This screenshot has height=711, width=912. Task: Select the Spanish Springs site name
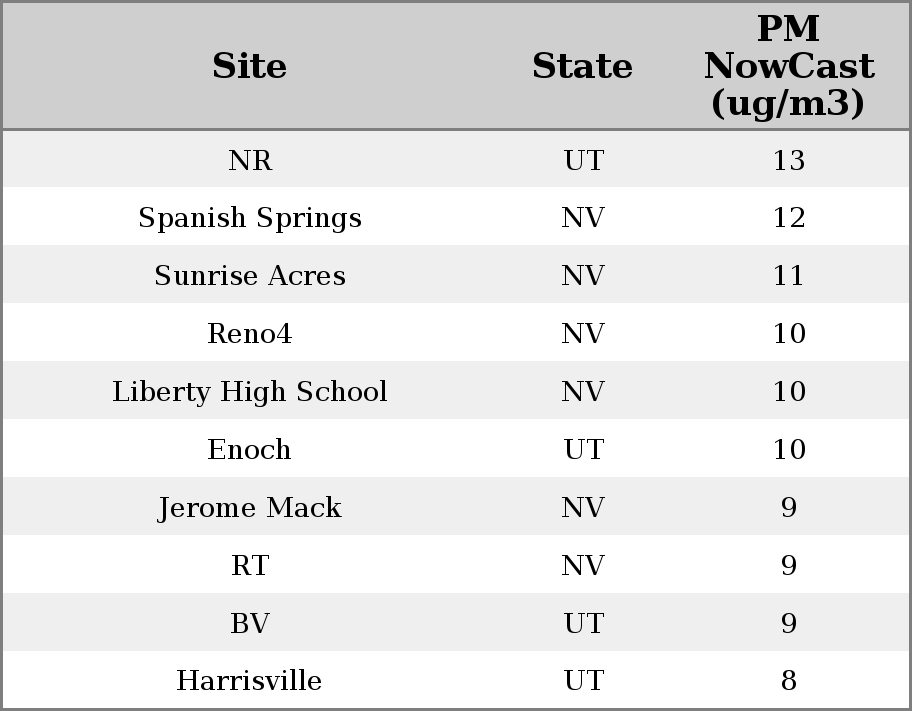pyautogui.click(x=249, y=218)
